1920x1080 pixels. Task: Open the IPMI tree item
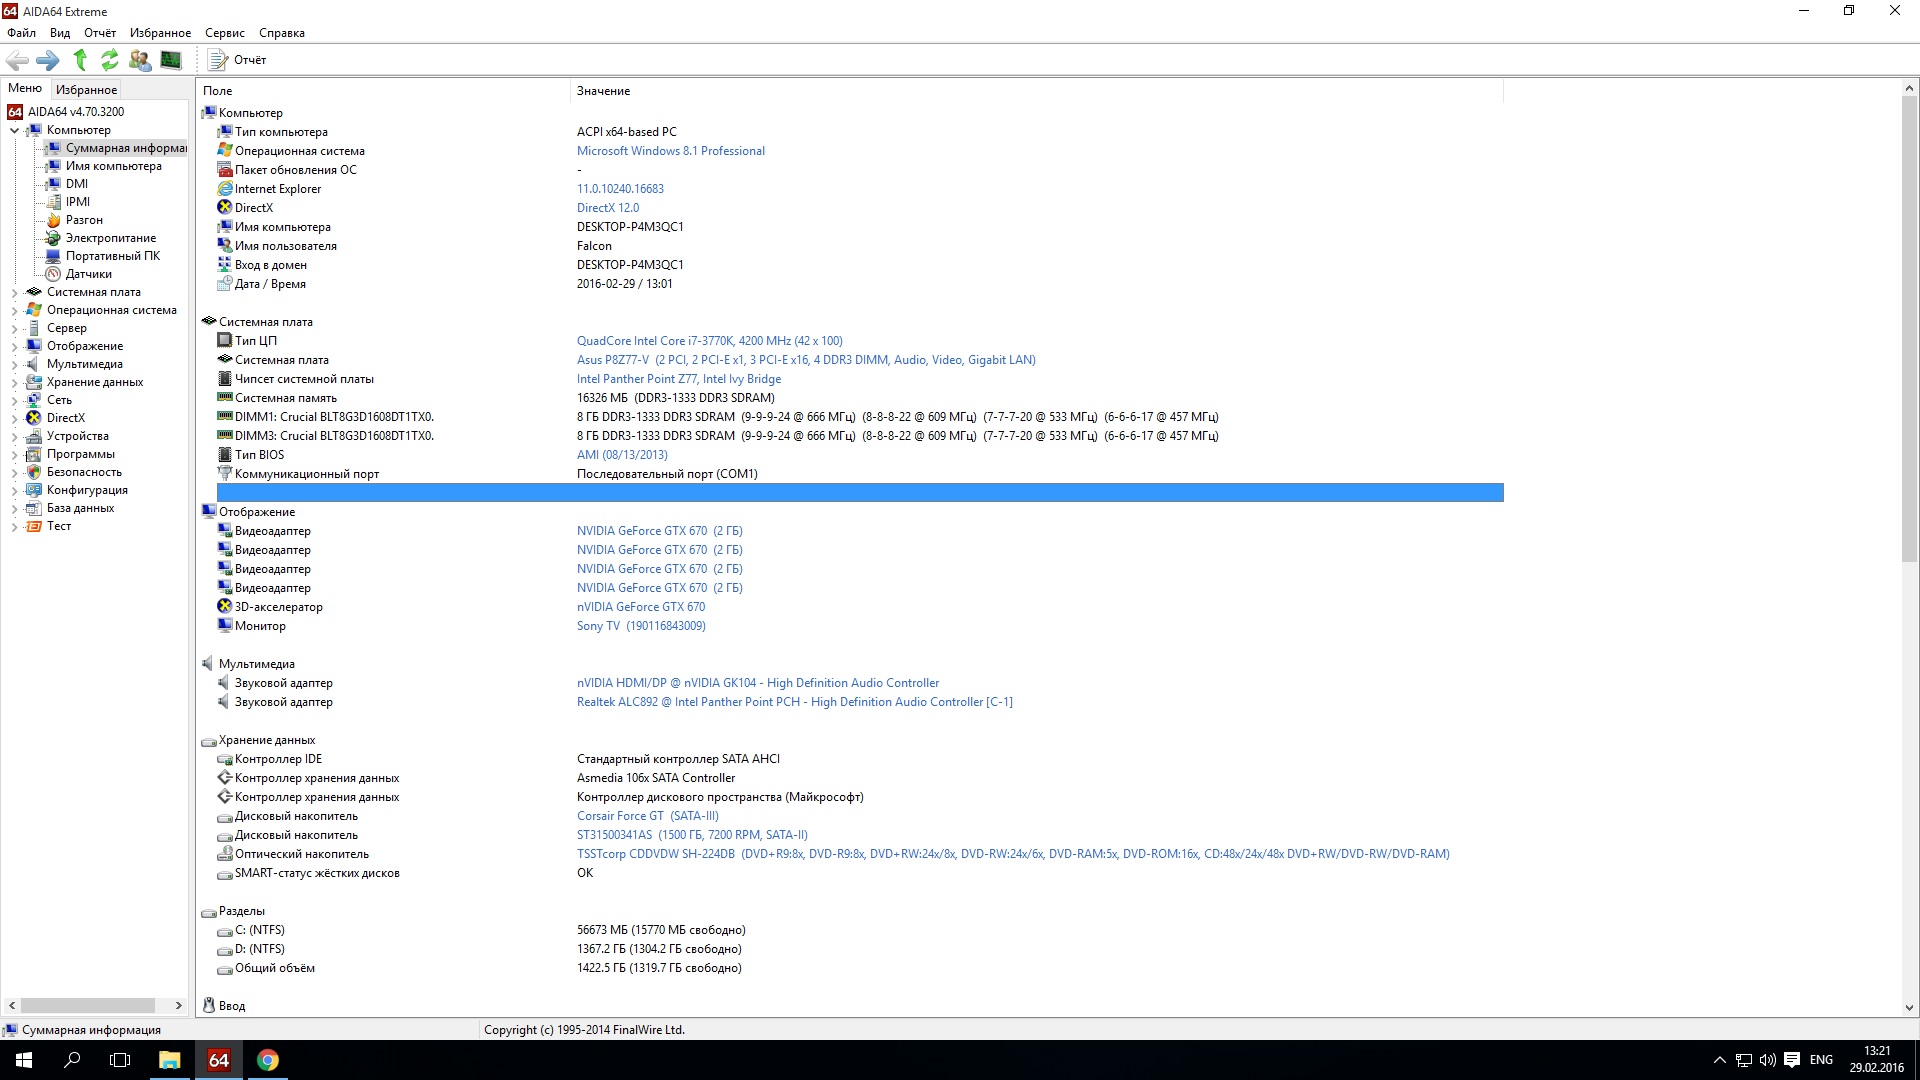pos(78,202)
